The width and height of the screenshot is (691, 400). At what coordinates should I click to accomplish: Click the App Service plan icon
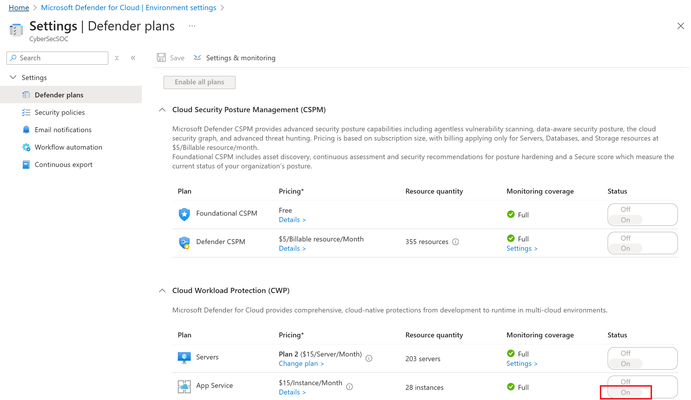coord(184,386)
